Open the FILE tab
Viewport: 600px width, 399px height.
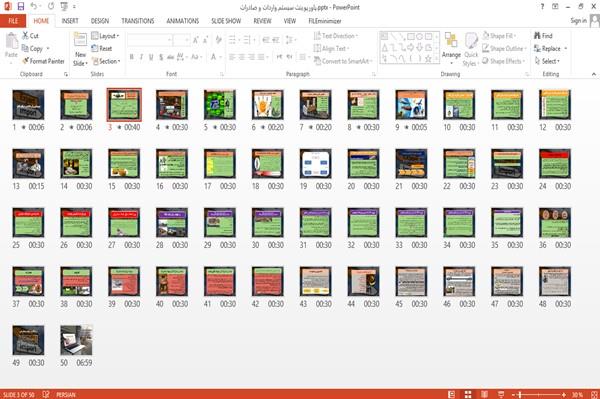tap(13, 21)
